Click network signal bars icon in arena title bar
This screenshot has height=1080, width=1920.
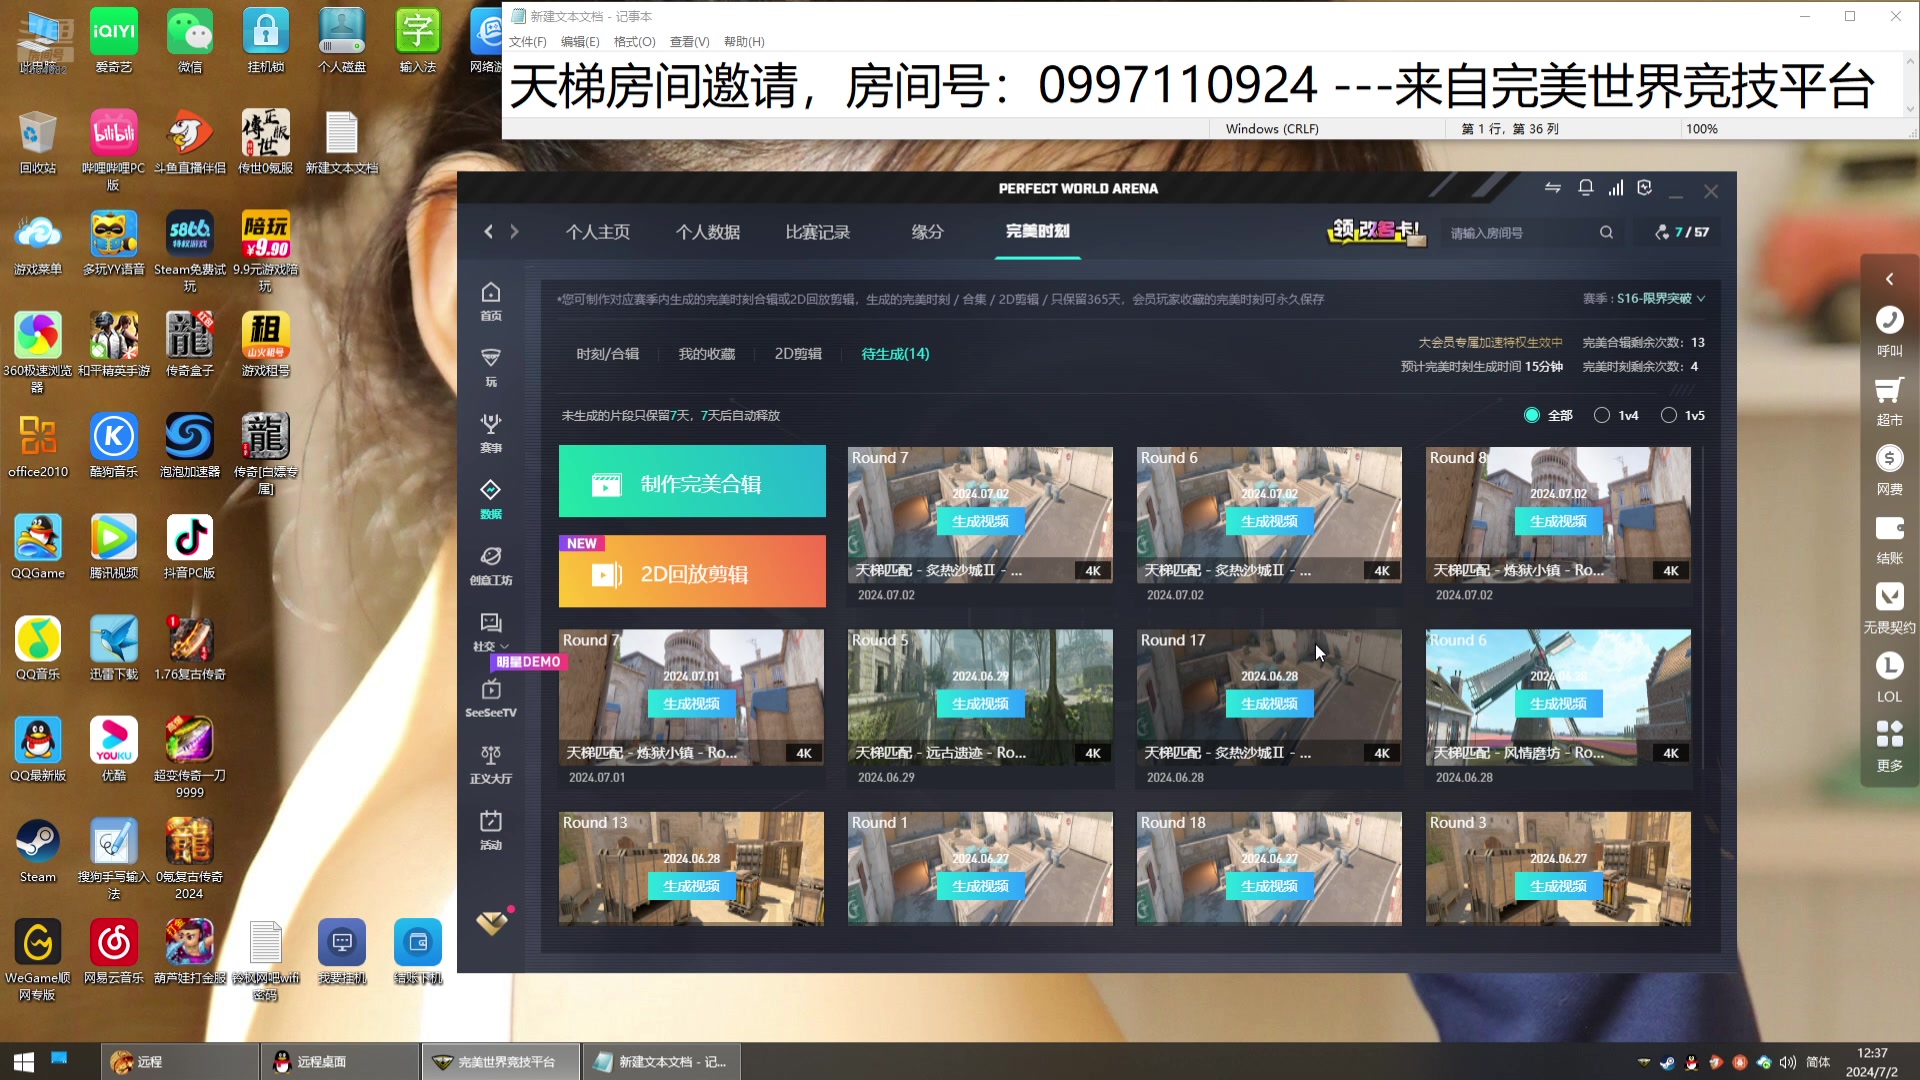pyautogui.click(x=1615, y=188)
